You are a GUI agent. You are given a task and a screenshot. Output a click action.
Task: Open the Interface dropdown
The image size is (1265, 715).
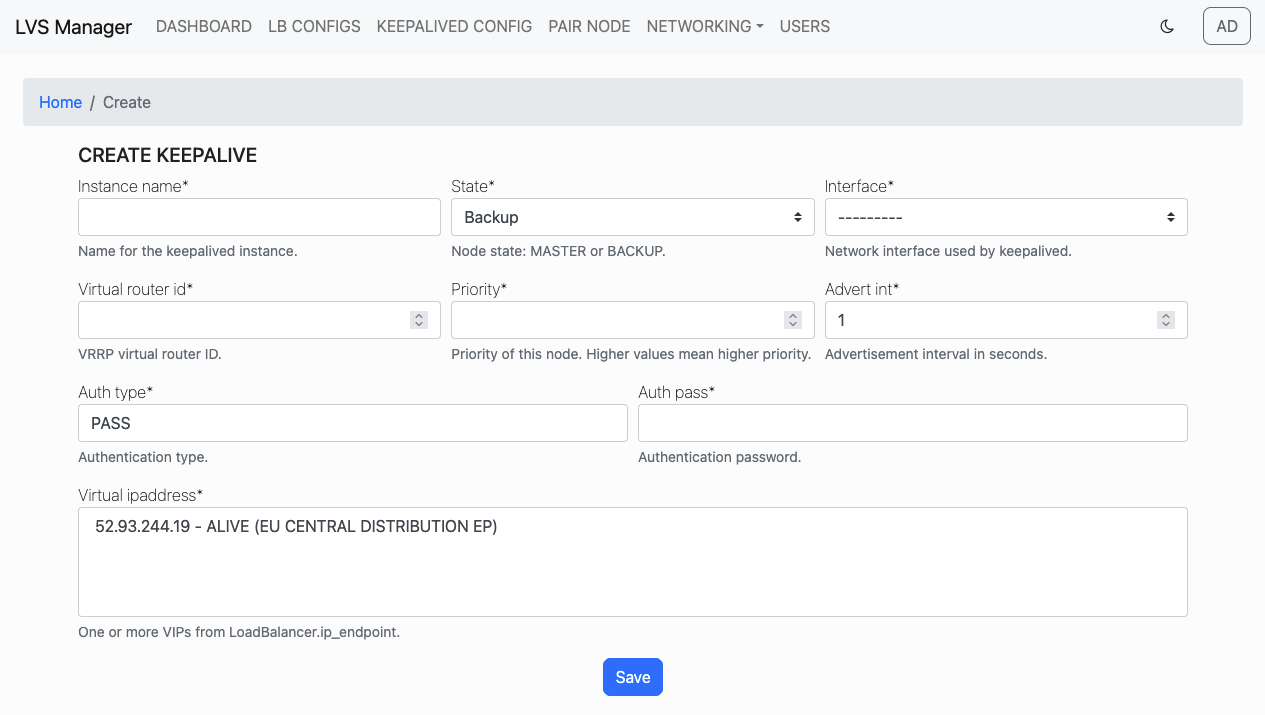pos(1006,217)
